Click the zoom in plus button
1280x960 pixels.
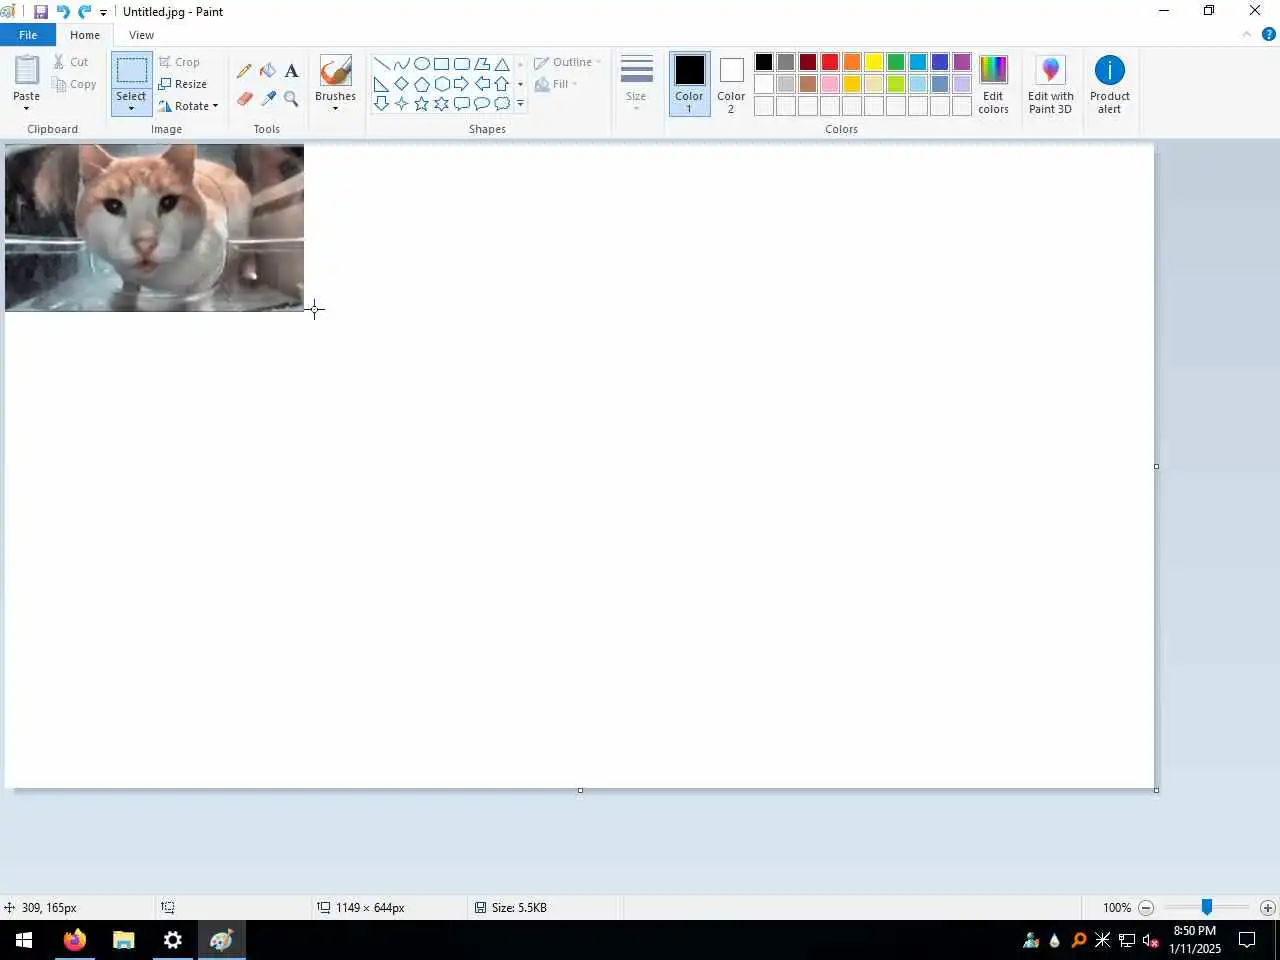click(1268, 908)
